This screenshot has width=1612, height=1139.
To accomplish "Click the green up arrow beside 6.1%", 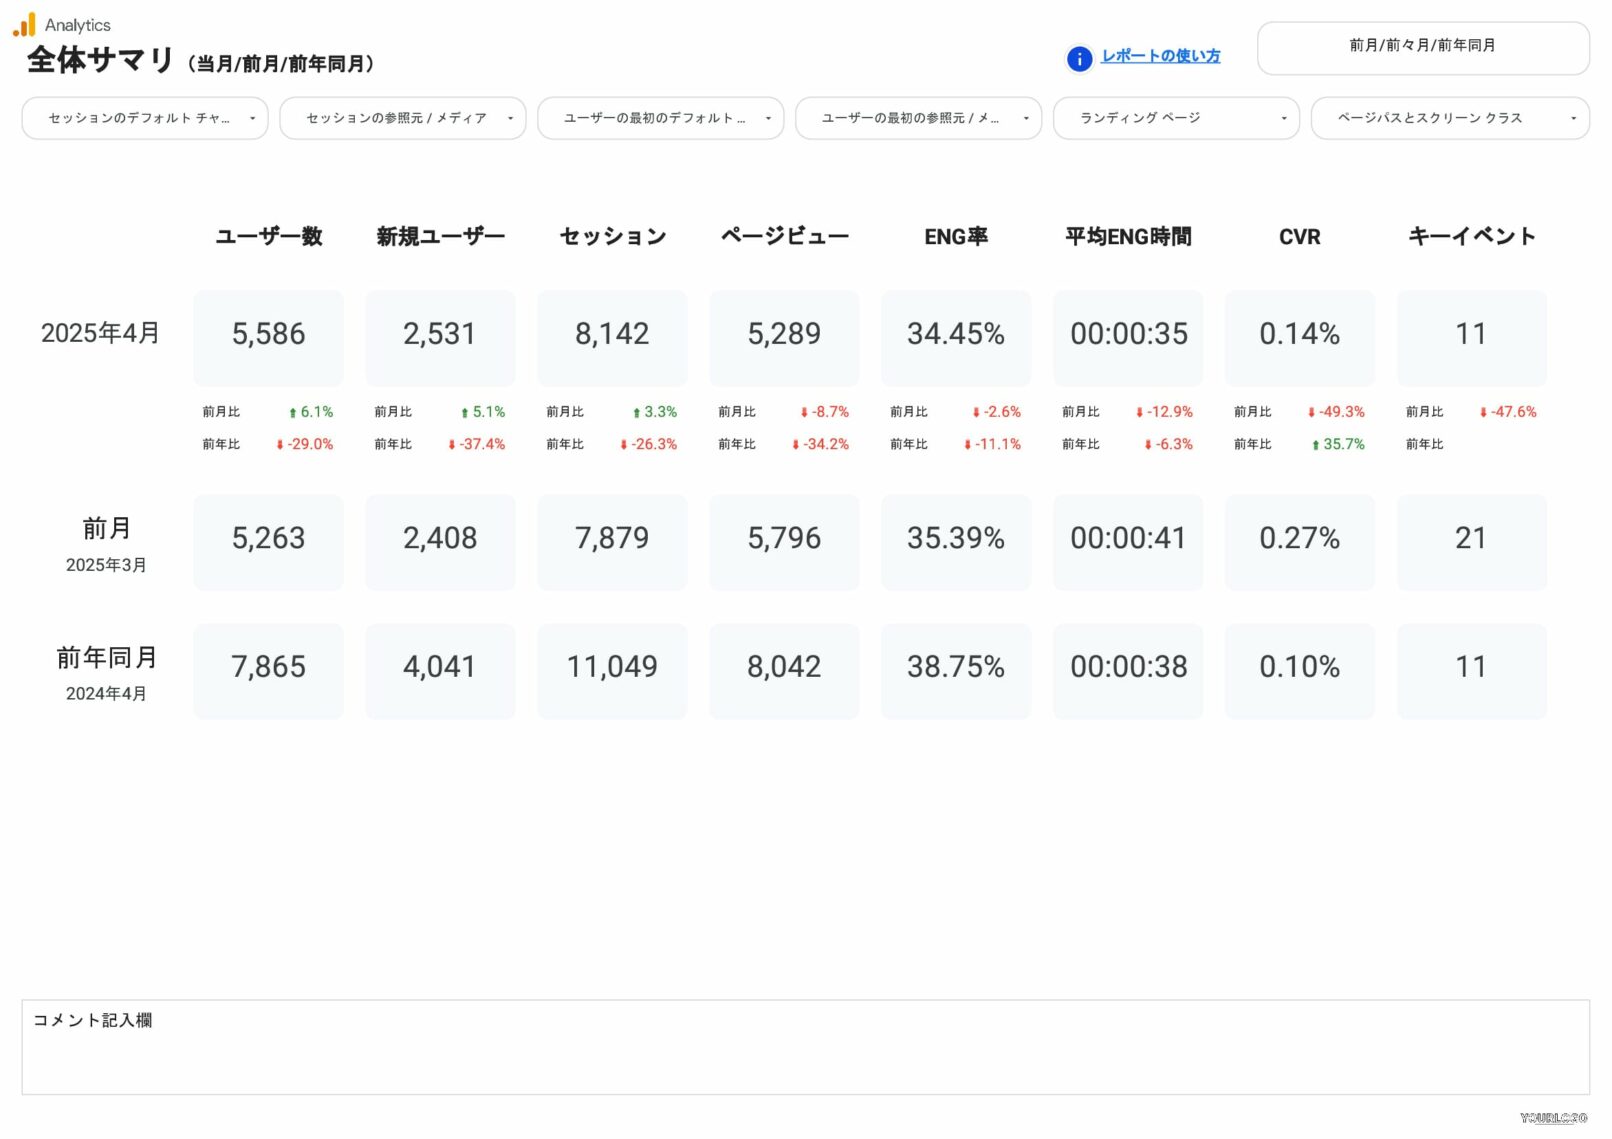I will click(293, 413).
